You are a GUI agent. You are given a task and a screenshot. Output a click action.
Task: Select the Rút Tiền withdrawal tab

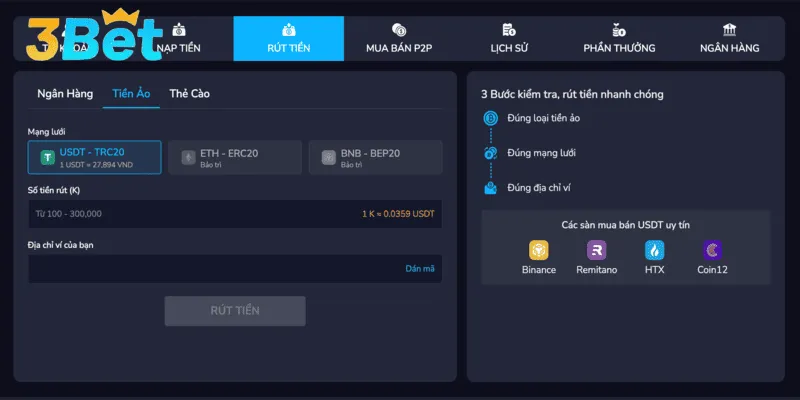[289, 39]
